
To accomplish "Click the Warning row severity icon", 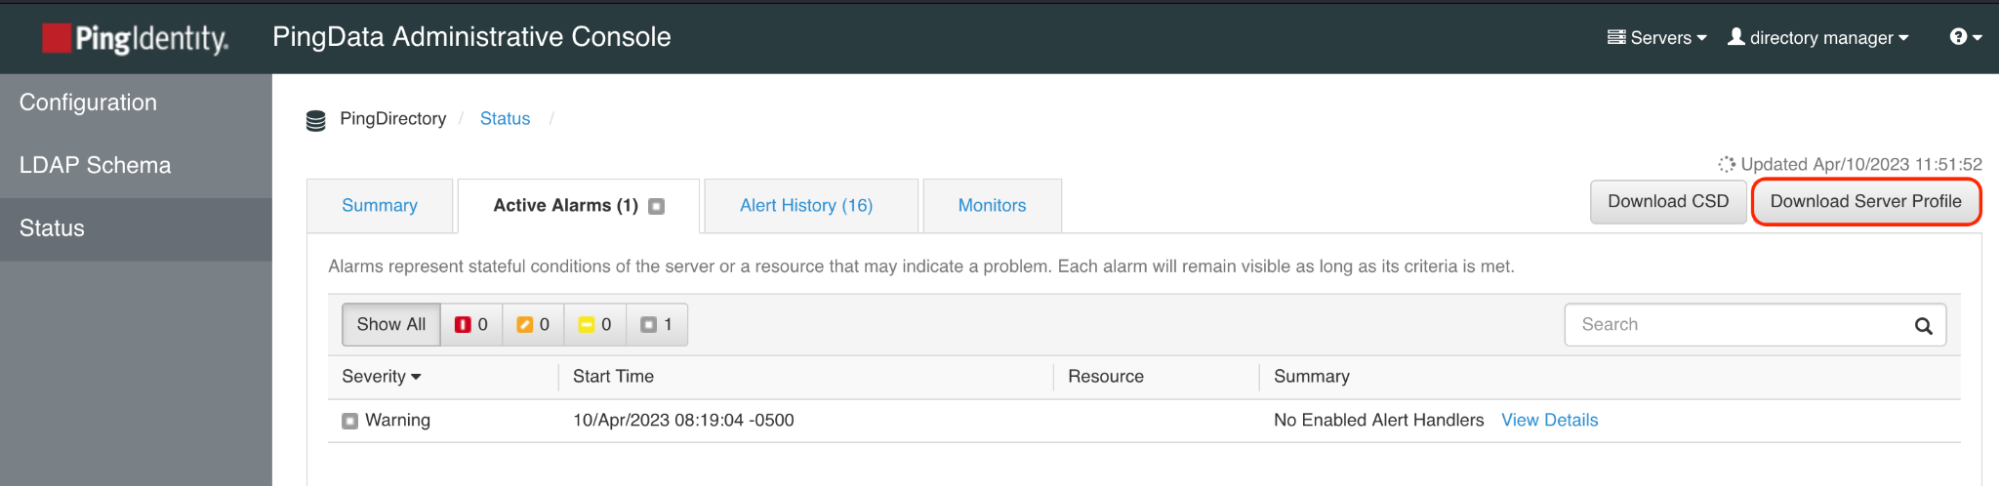I will (x=350, y=421).
